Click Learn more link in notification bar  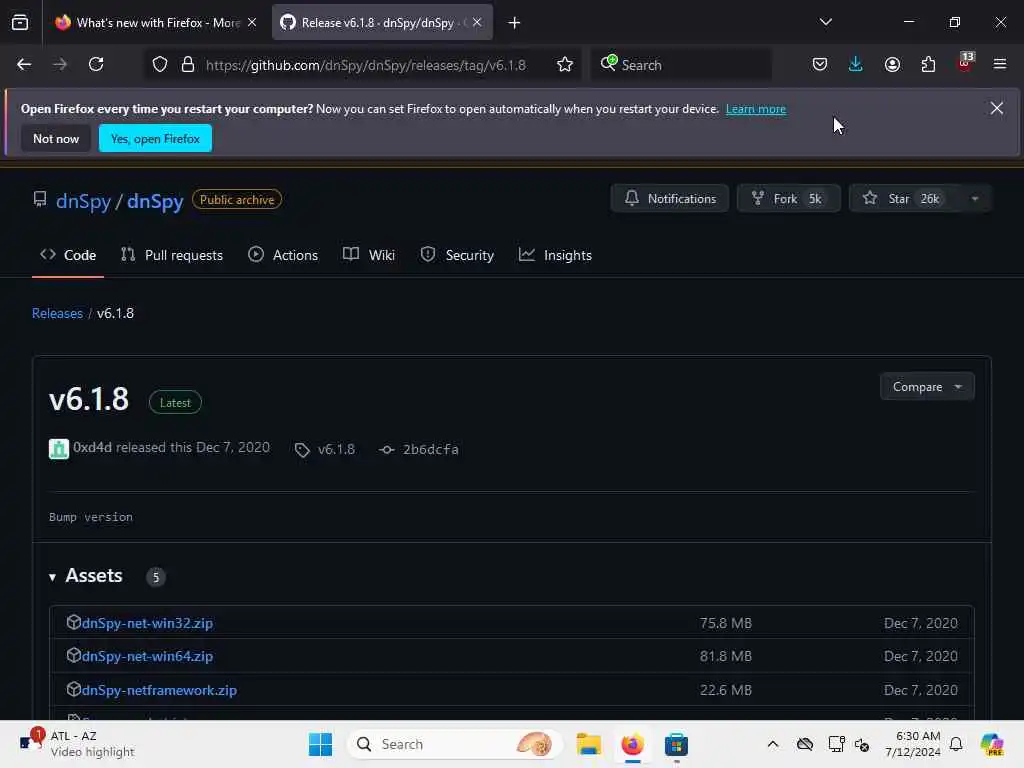tap(756, 109)
